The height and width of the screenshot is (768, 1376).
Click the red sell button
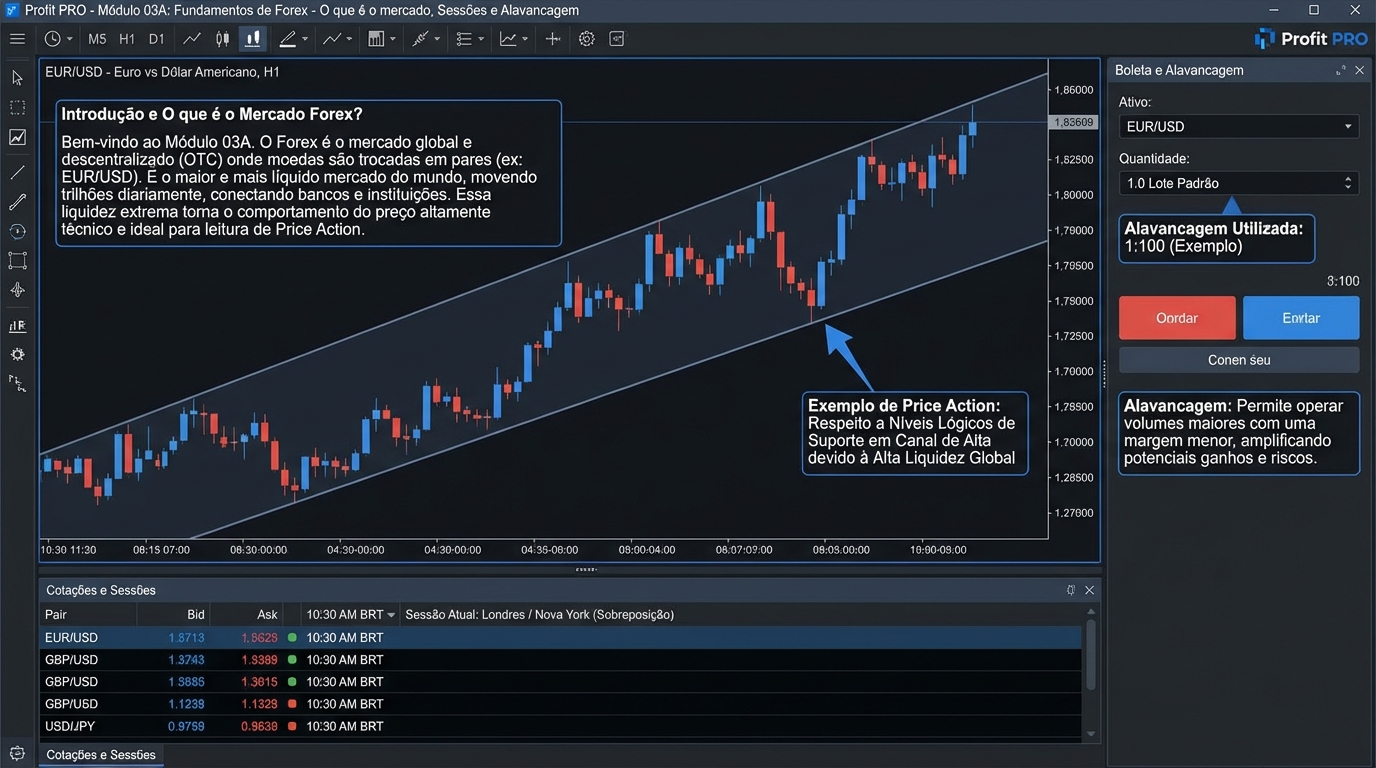pyautogui.click(x=1177, y=318)
